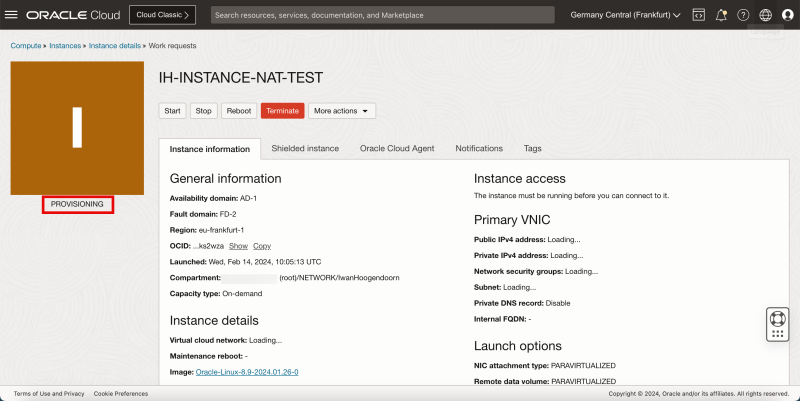
Task: Click the Subnet Loading text
Action: (x=505, y=287)
